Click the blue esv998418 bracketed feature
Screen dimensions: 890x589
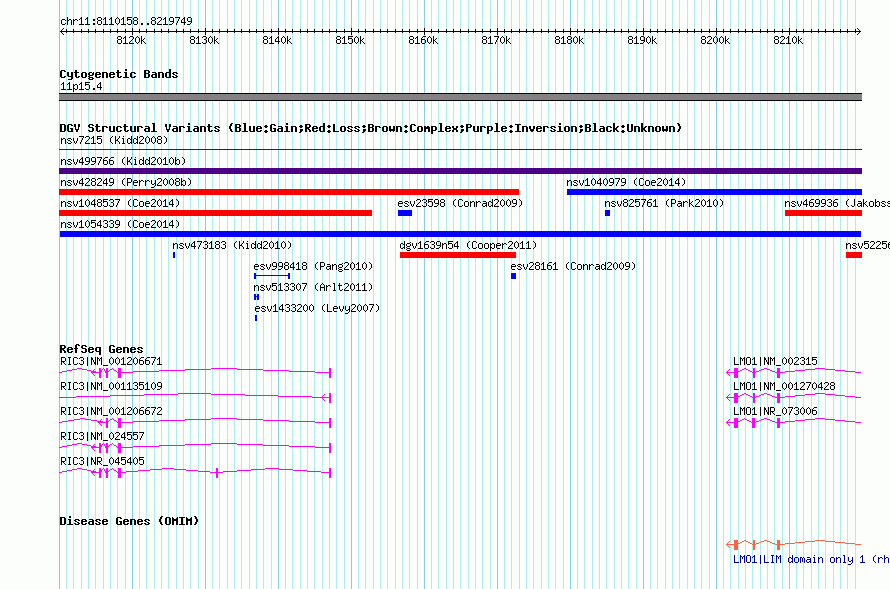(272, 276)
